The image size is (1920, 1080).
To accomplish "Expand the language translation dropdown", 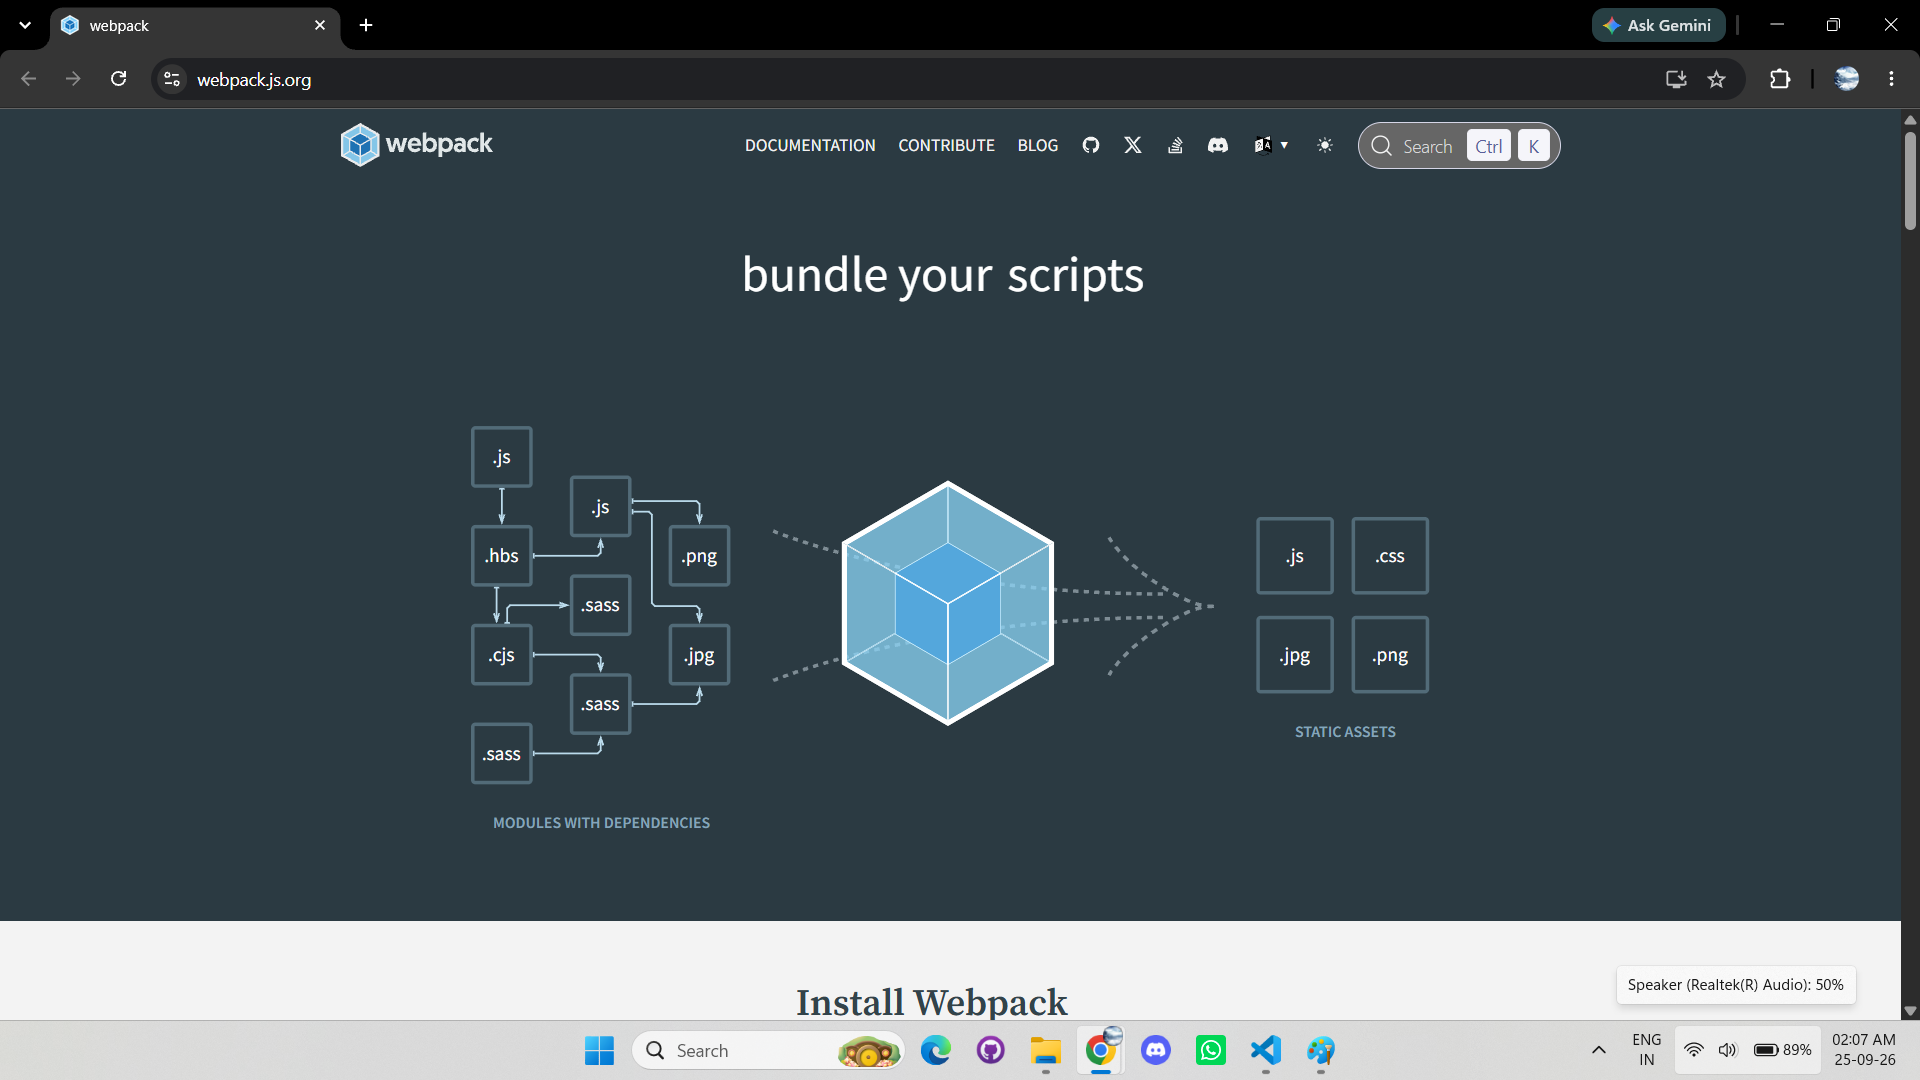I will [1271, 146].
